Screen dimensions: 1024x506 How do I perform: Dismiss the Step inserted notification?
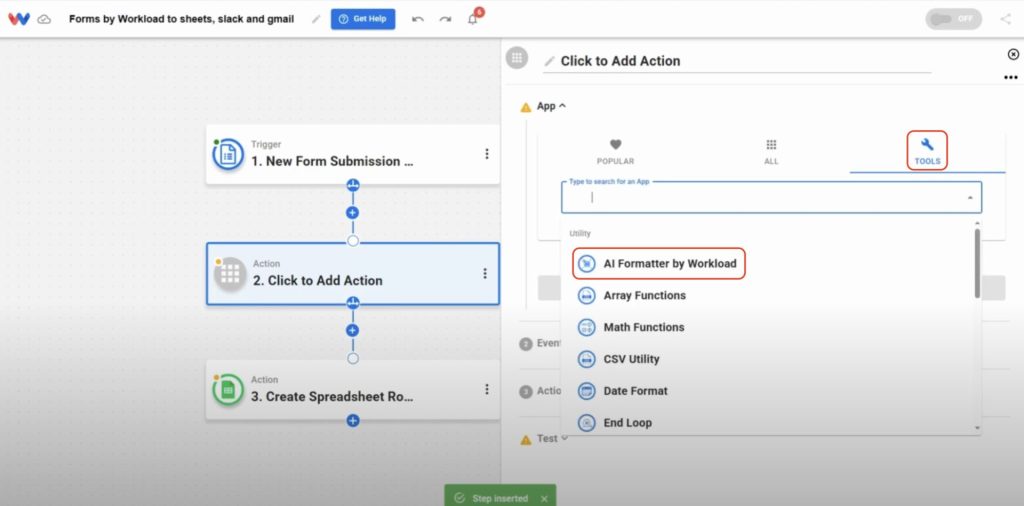[x=544, y=498]
